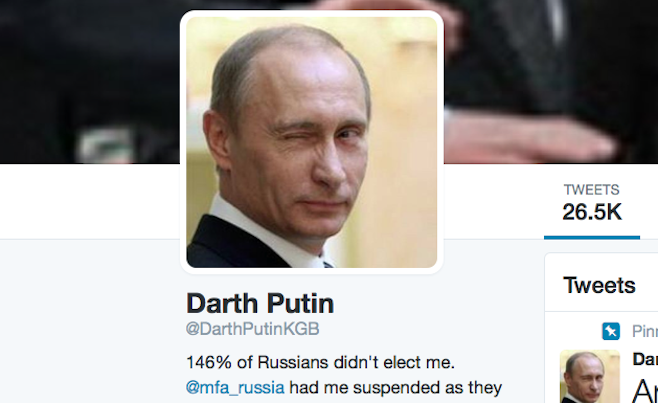Follow the @mfa_russia mention link
Image resolution: width=658 pixels, height=403 pixels.
[235, 387]
